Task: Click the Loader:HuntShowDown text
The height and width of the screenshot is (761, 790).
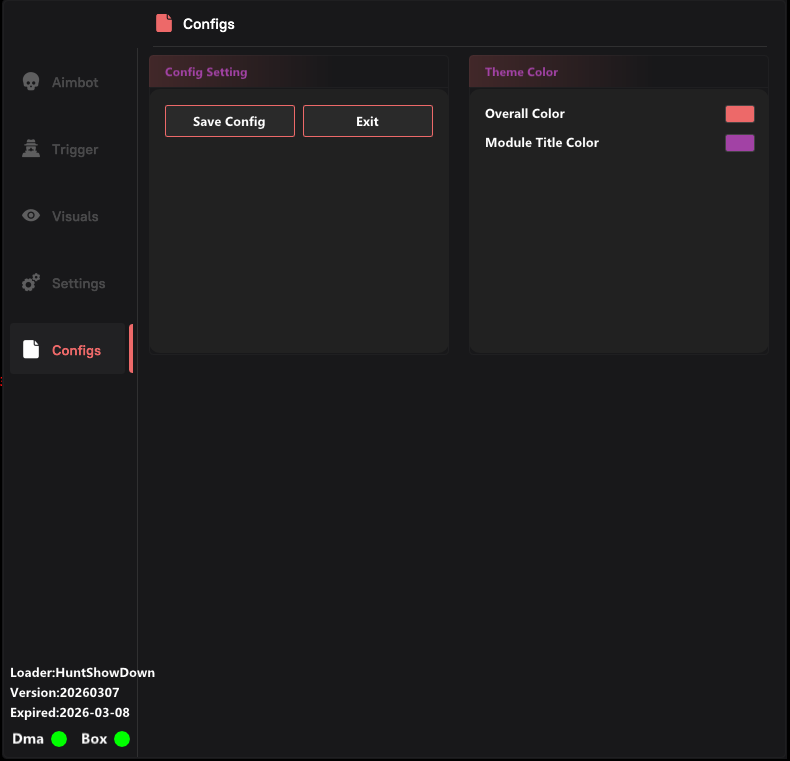Action: (x=82, y=673)
